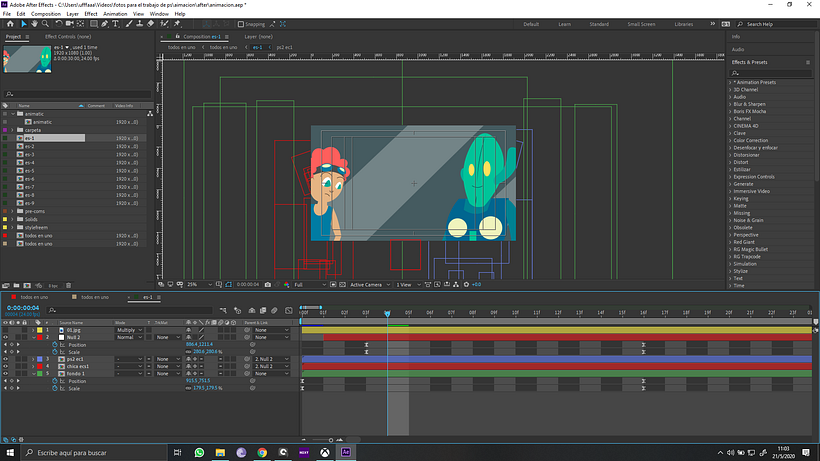Switch to the Effect Controls (none) tab

click(x=67, y=37)
